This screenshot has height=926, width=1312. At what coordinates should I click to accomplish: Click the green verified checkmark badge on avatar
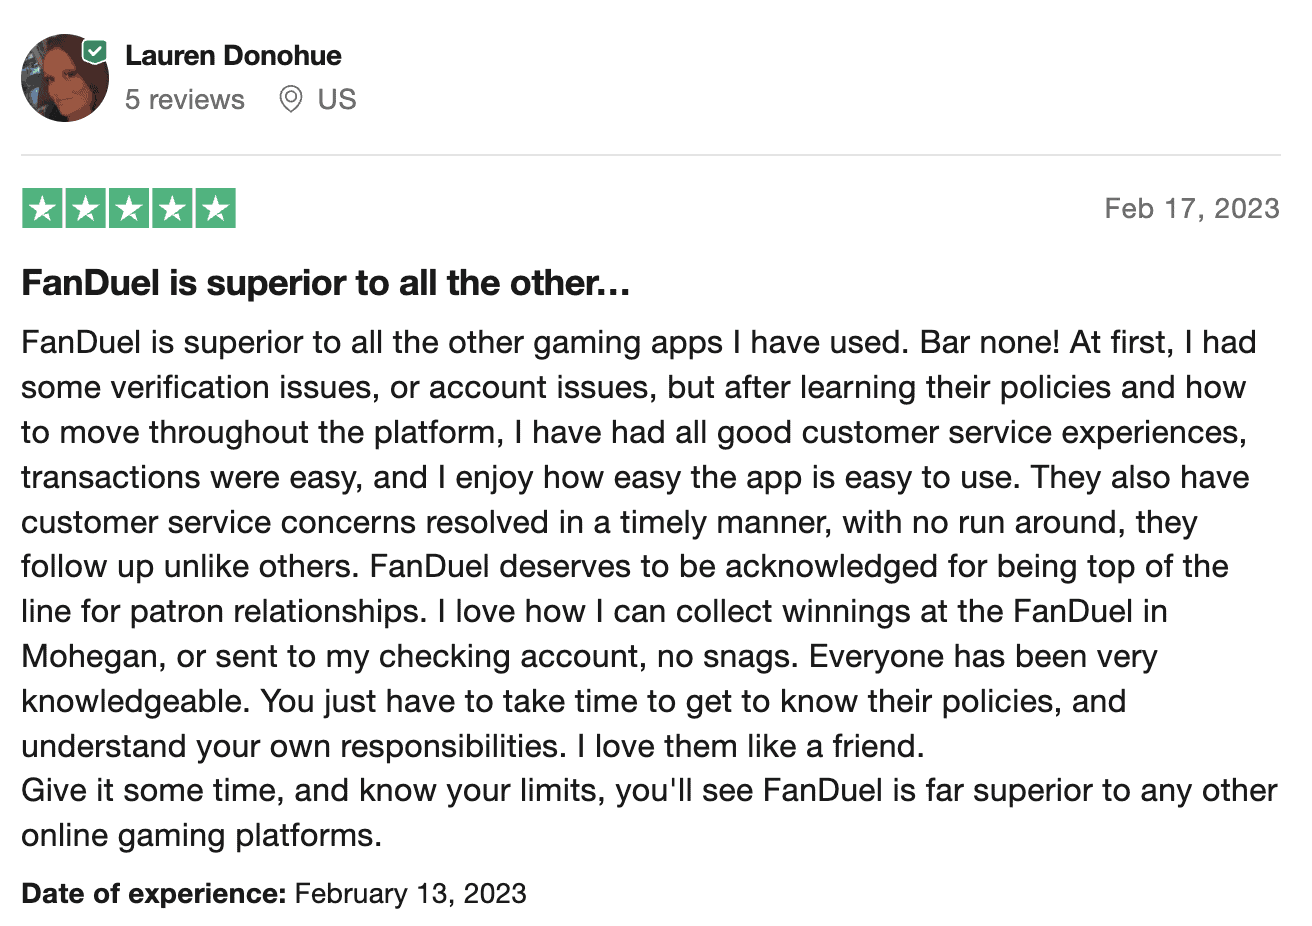tap(95, 51)
